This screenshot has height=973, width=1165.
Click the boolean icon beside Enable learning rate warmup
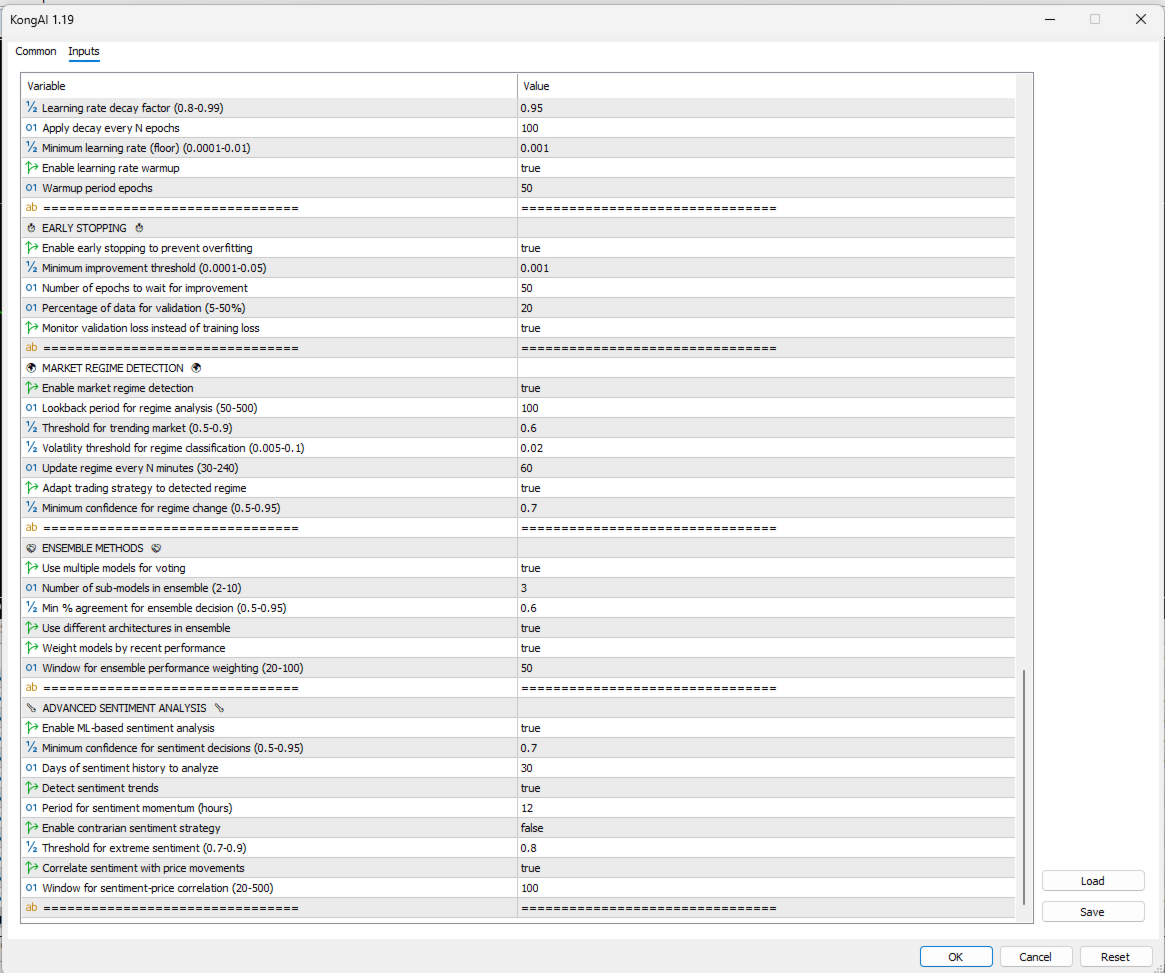[x=31, y=168]
